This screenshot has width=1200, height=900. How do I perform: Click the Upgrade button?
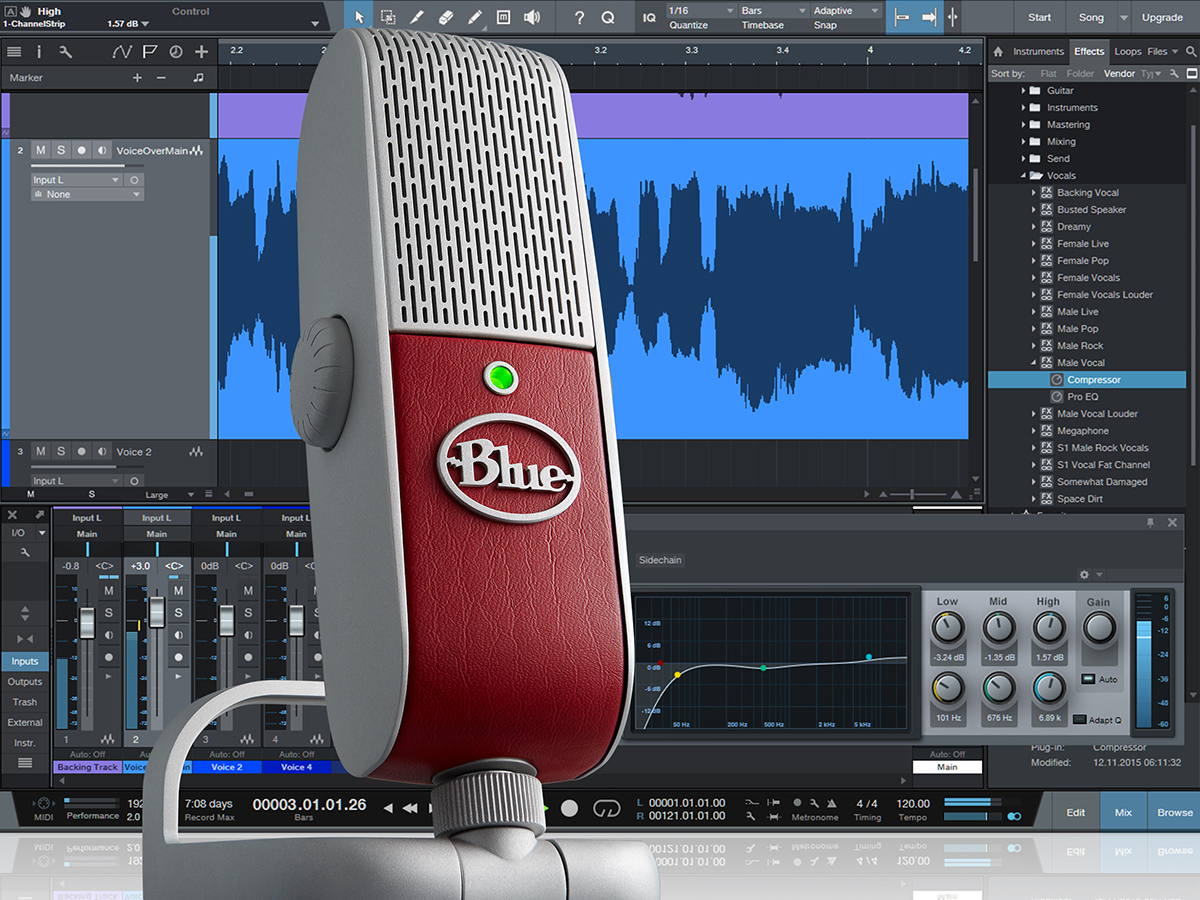point(1162,17)
